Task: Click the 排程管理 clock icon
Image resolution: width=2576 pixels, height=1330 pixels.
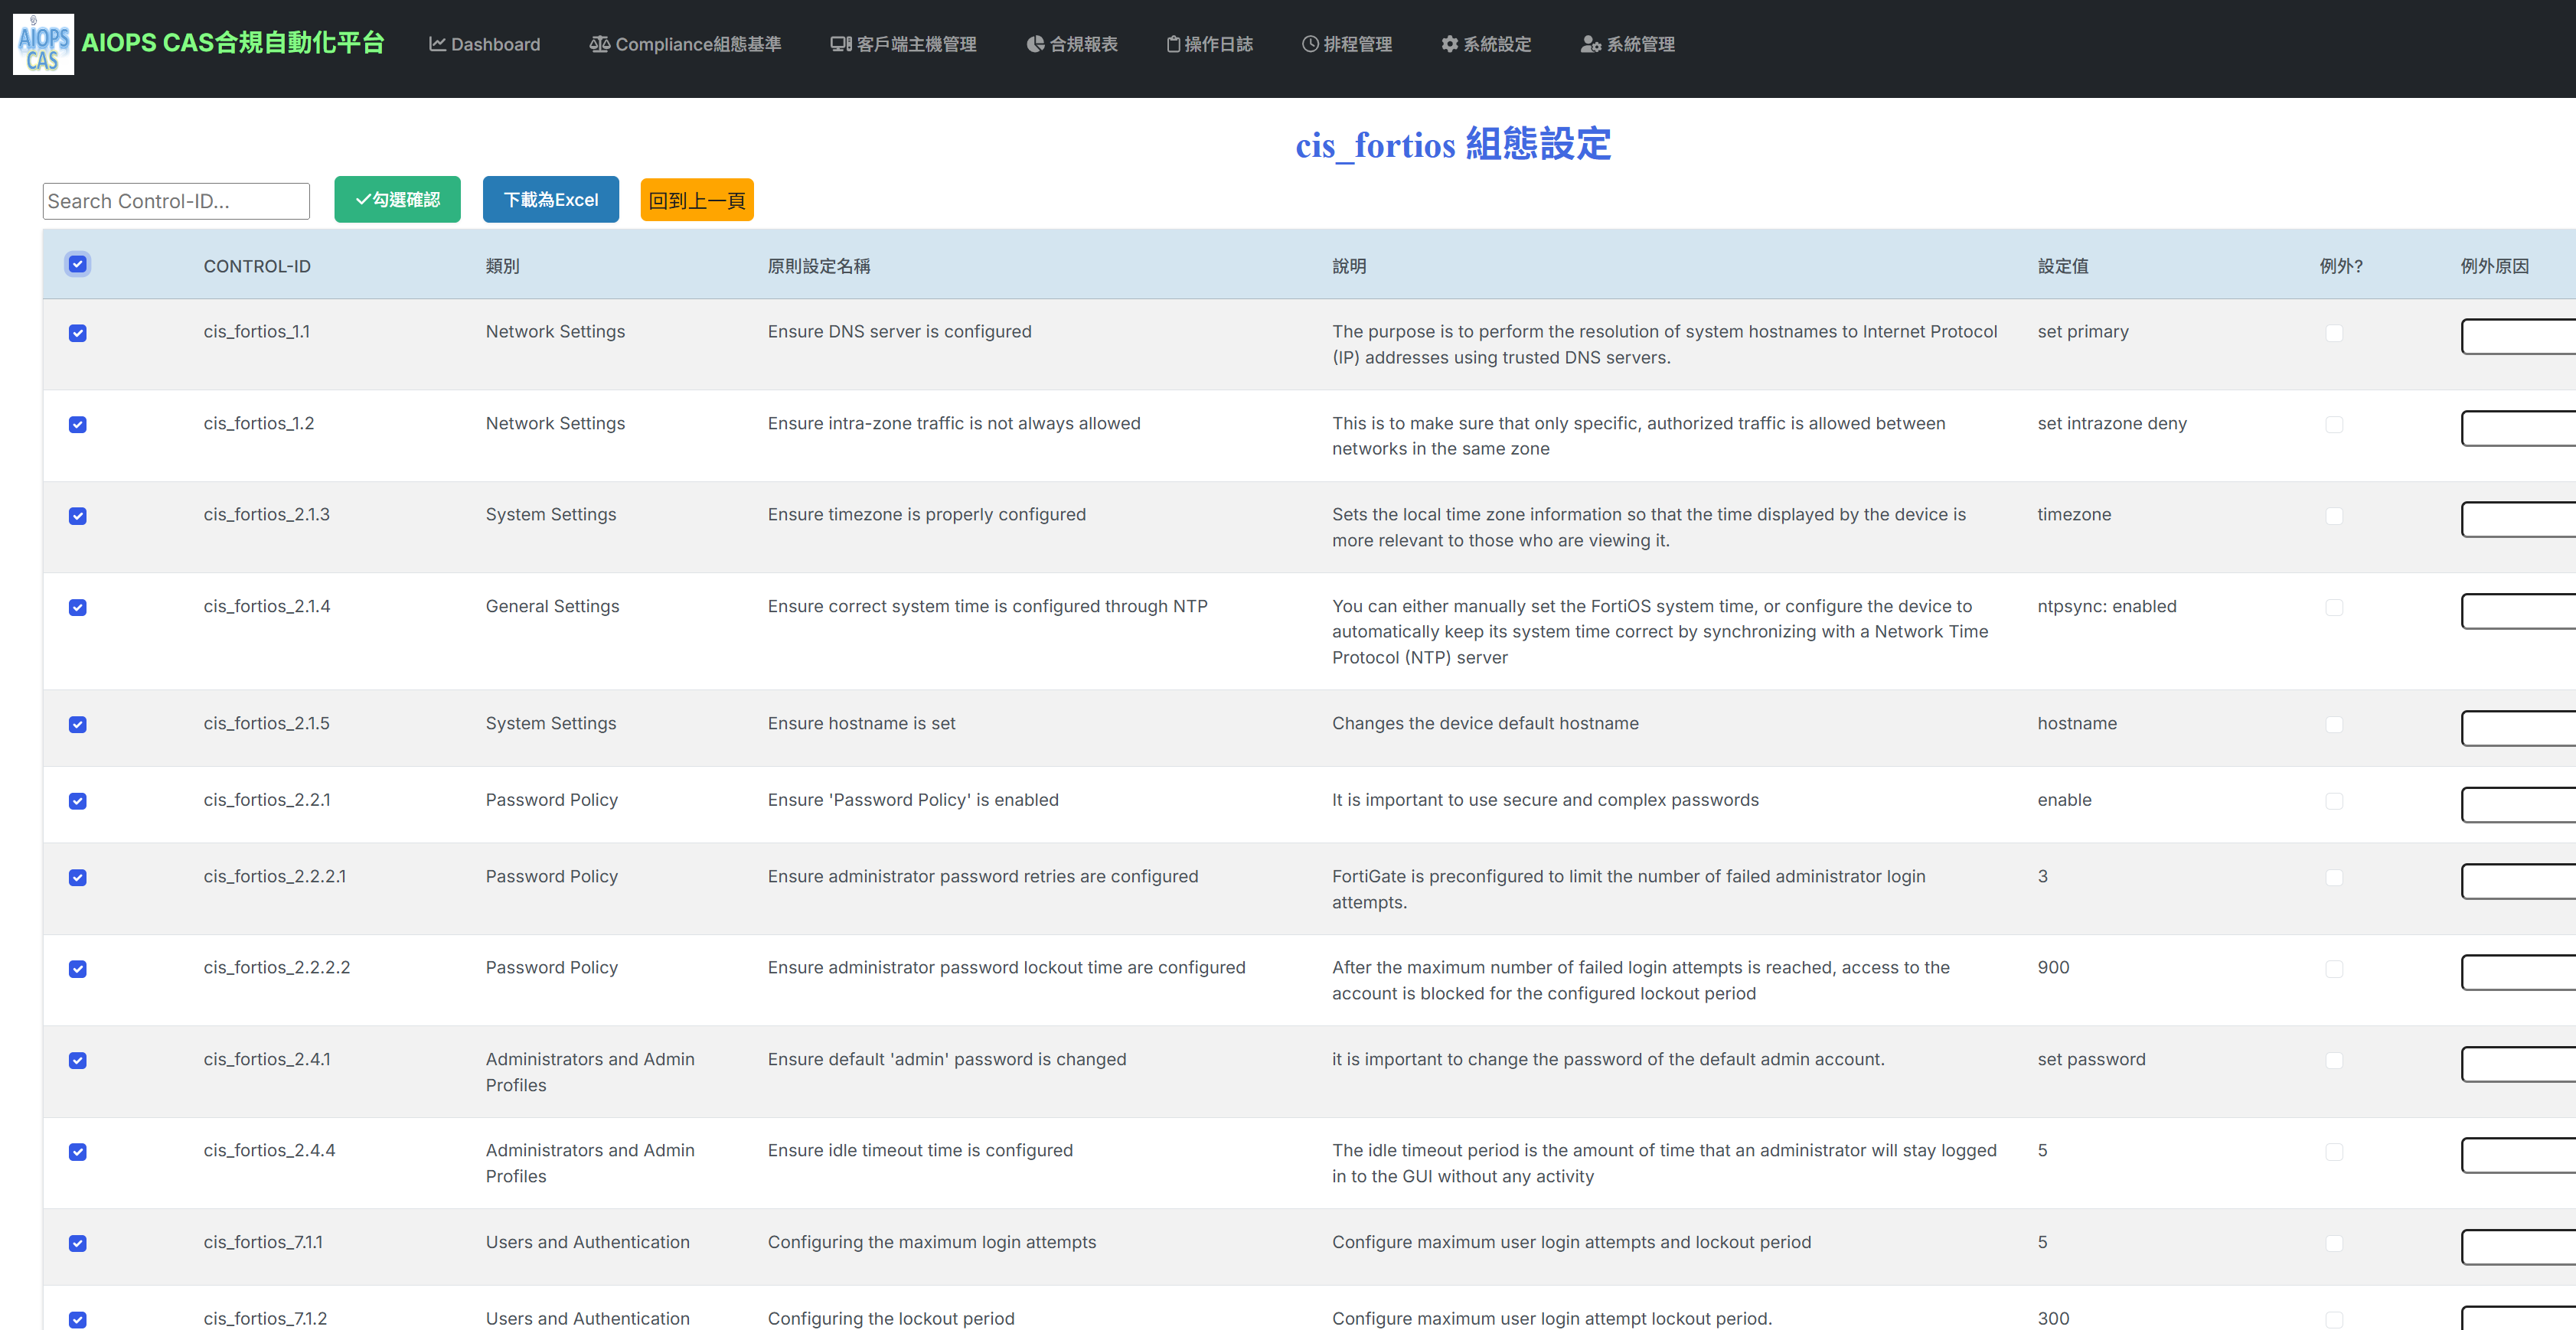Action: (1310, 44)
